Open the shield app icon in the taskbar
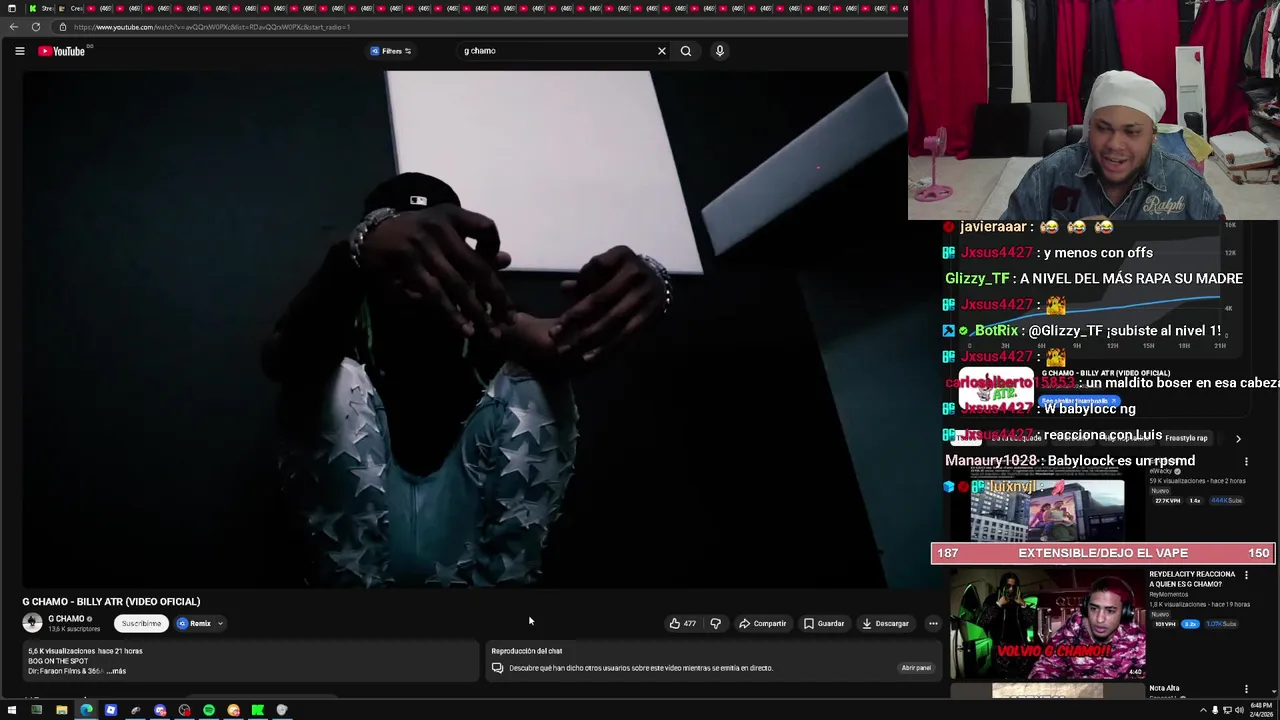The image size is (1280, 720). [282, 710]
